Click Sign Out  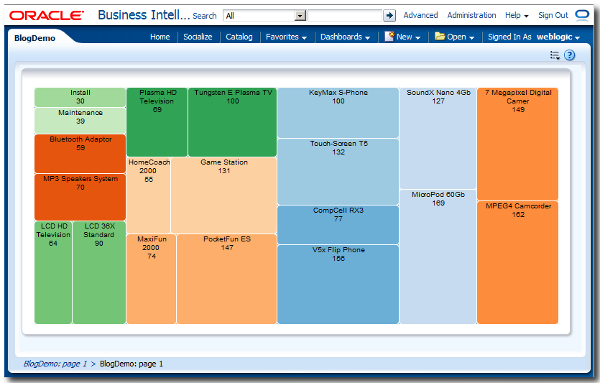click(x=553, y=15)
